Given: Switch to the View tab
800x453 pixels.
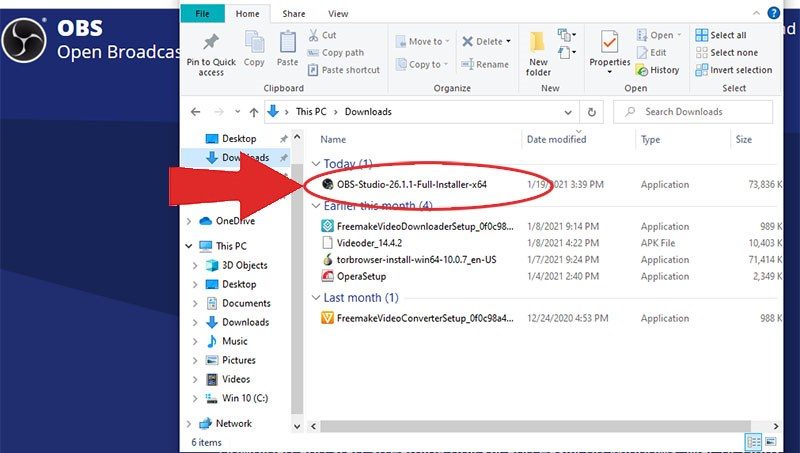Looking at the screenshot, I should point(338,14).
